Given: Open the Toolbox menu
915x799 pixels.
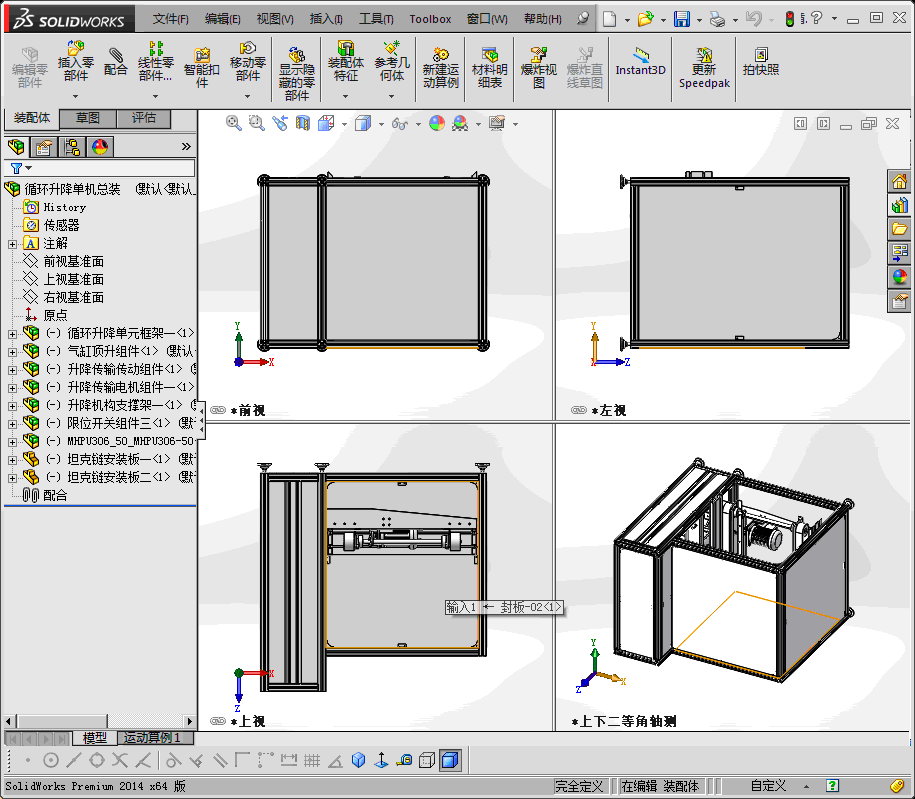Looking at the screenshot, I should 430,19.
